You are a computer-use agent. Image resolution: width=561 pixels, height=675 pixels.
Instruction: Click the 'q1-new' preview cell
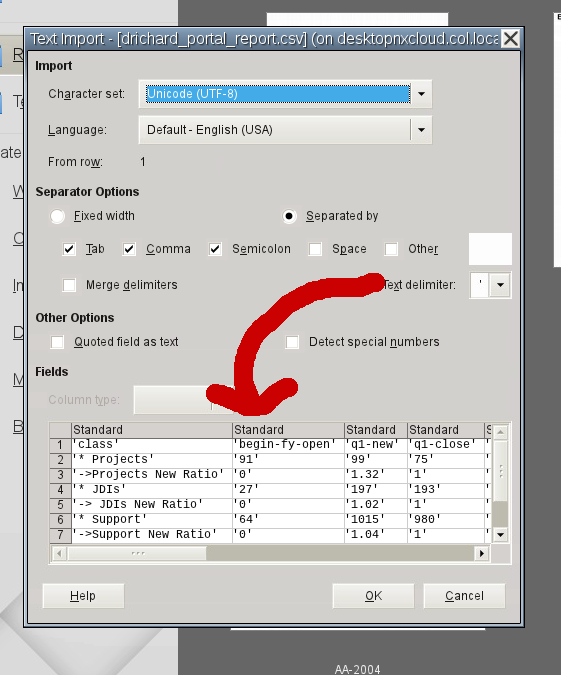coord(376,444)
